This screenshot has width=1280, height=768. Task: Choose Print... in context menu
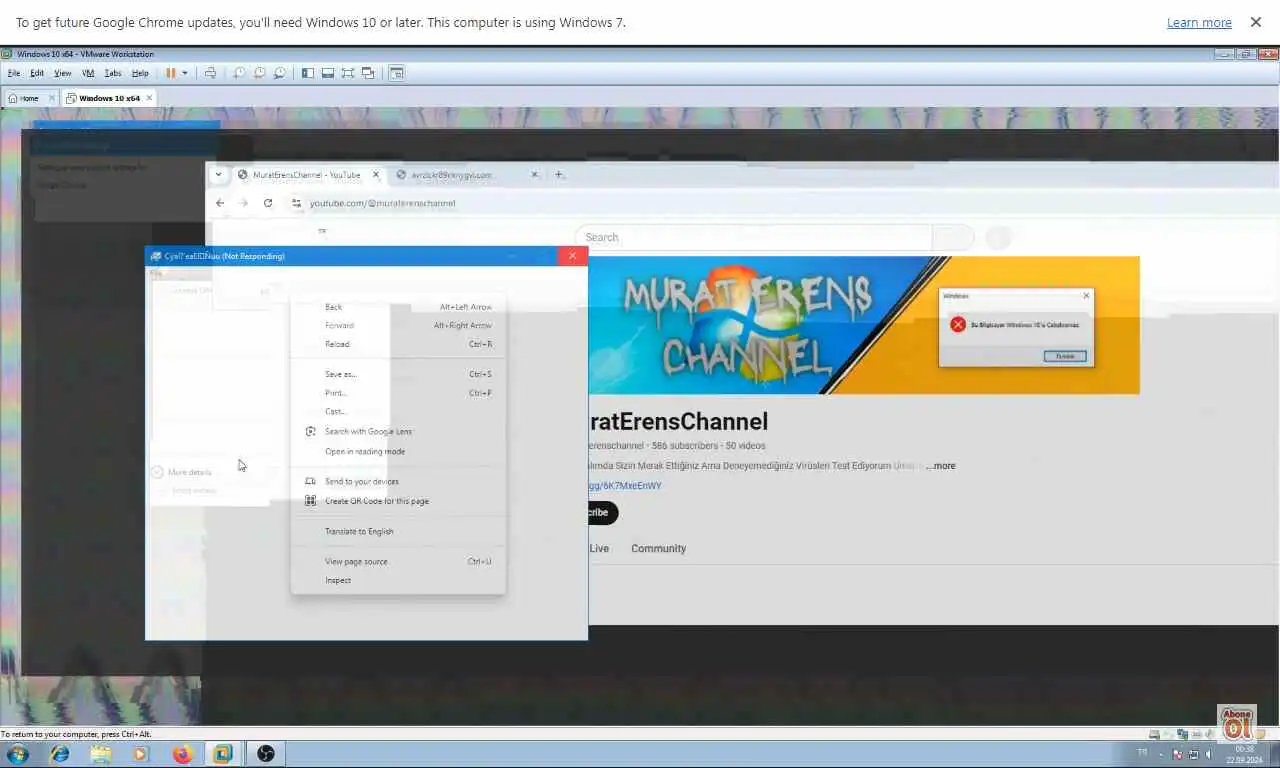[x=398, y=393]
